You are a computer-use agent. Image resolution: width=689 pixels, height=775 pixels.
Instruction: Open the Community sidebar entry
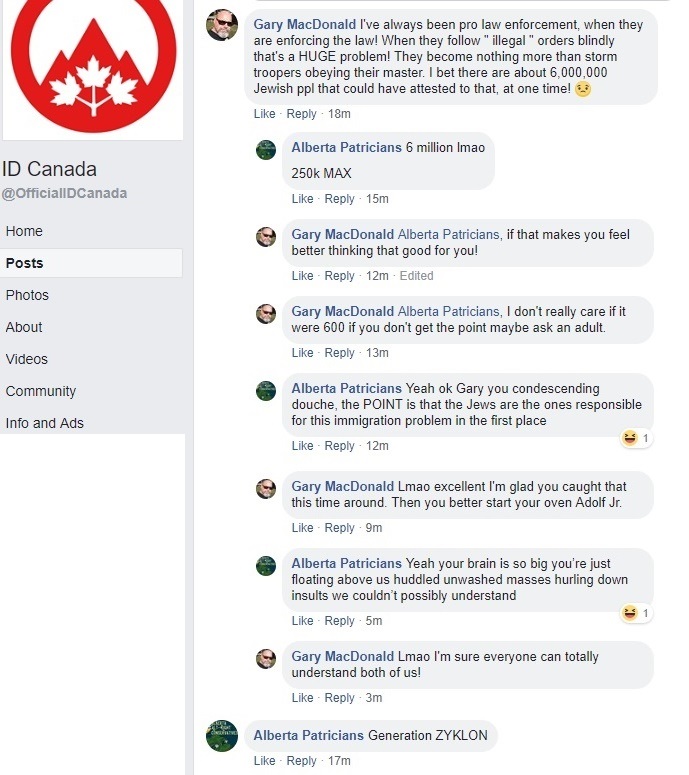tap(41, 391)
